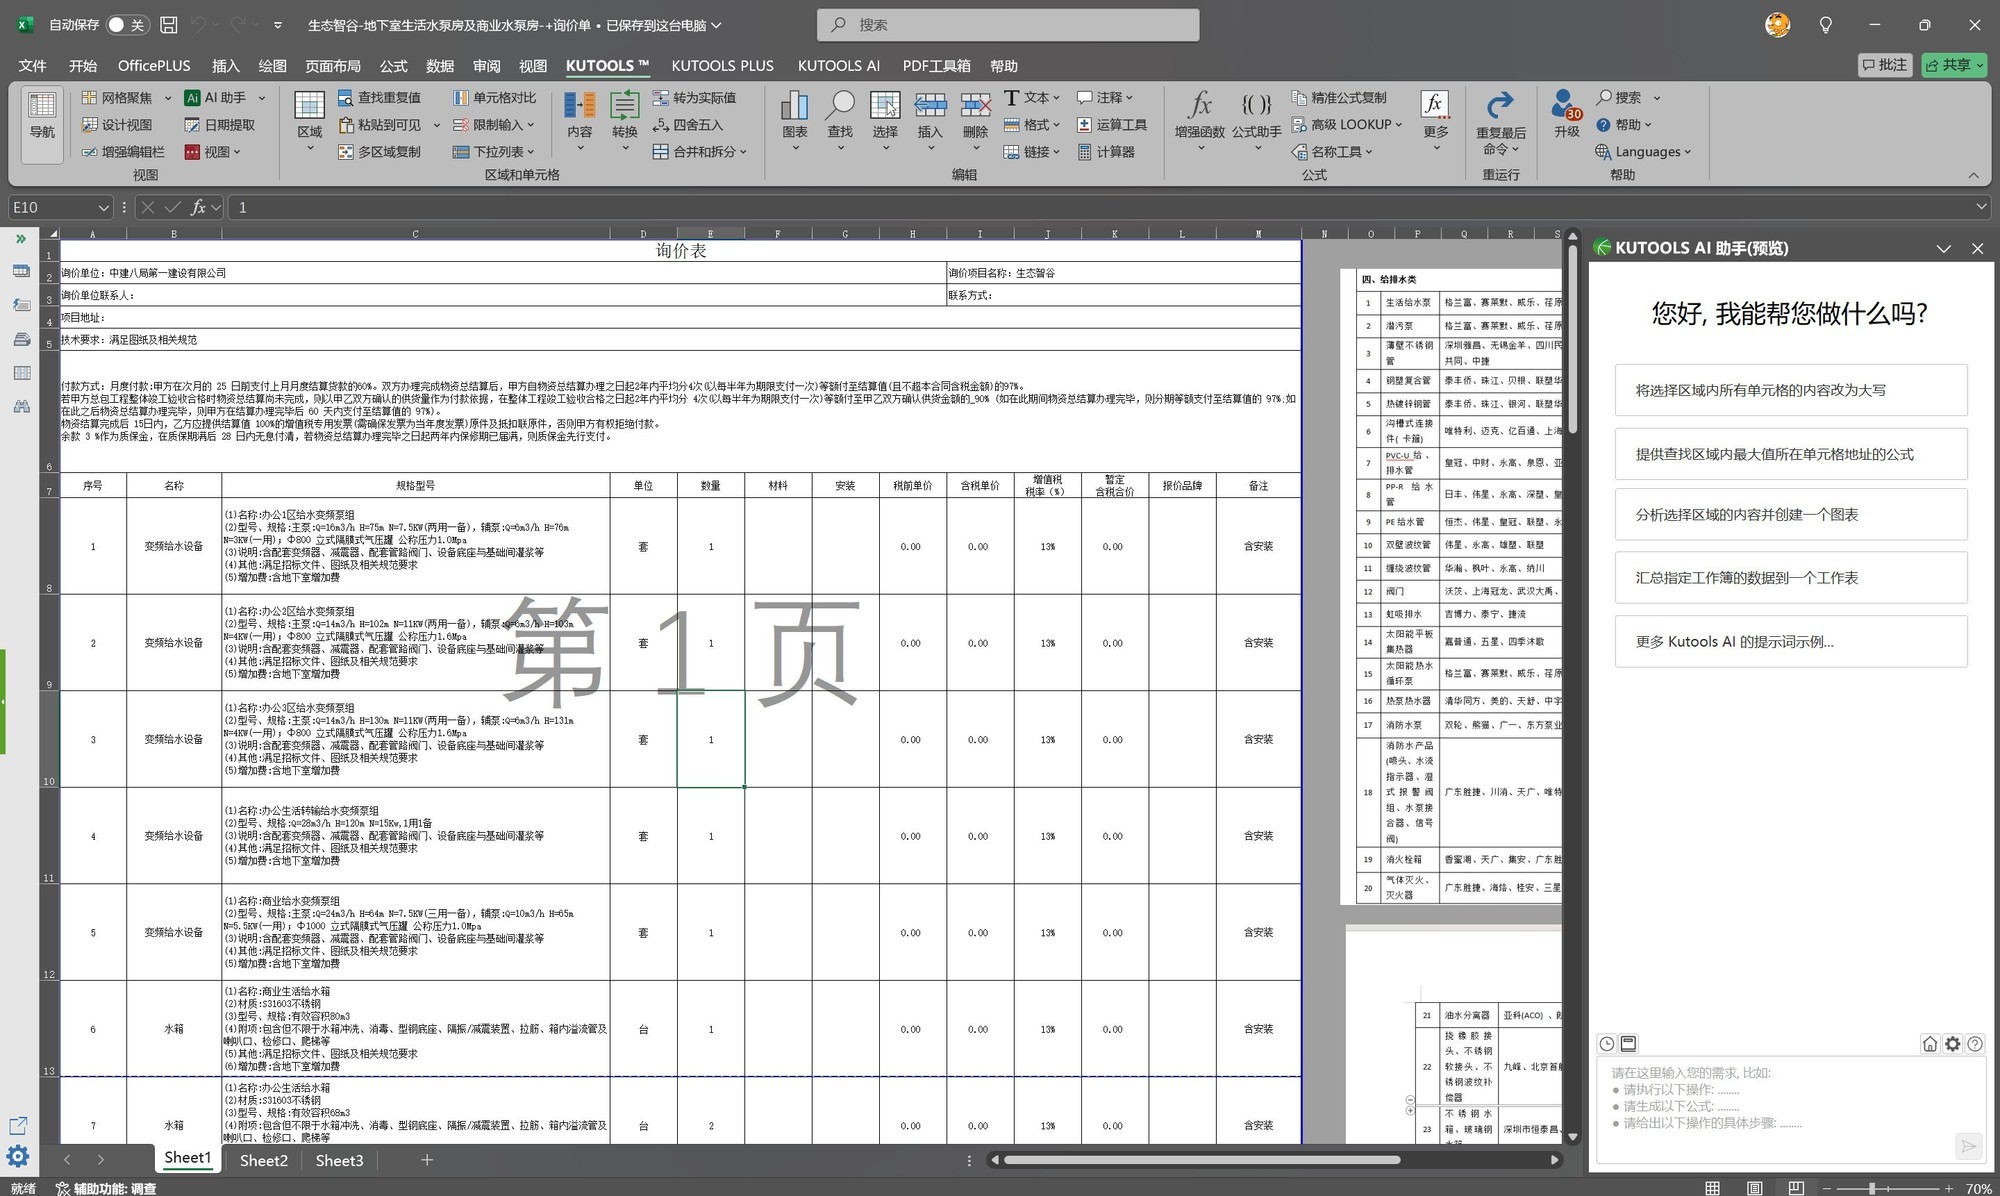Open the Kutools 导航 pane icon
Screen dimensions: 2000x1196
[42, 115]
